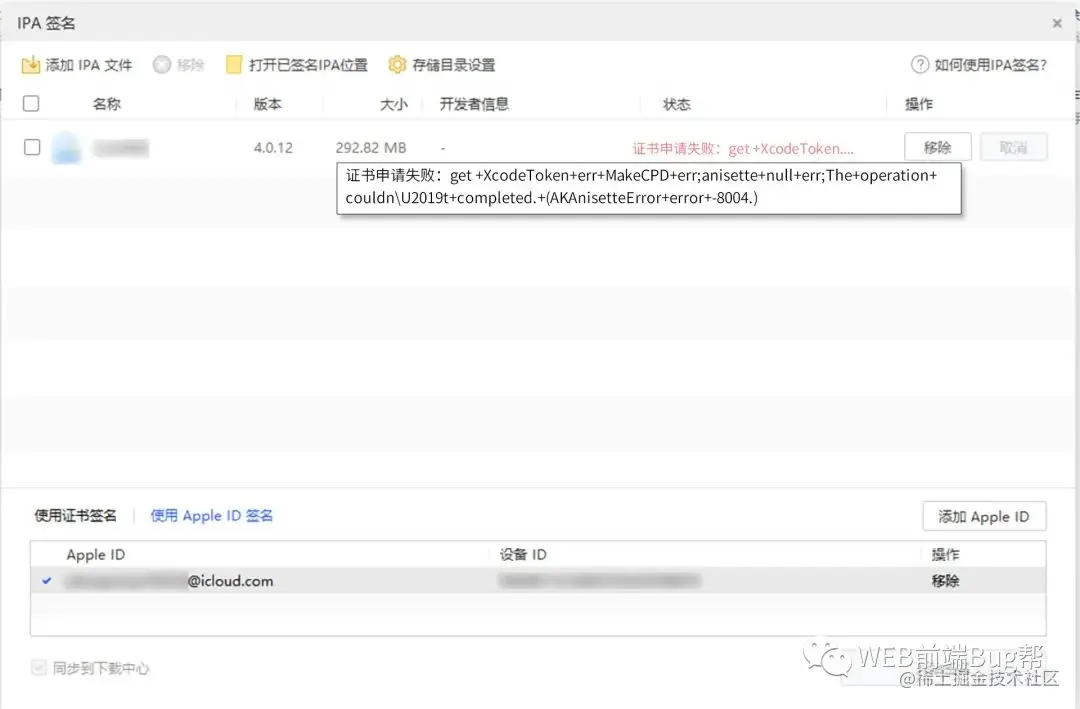Click the greyed remove circle icon in toolbar
This screenshot has width=1080, height=709.
(162, 65)
